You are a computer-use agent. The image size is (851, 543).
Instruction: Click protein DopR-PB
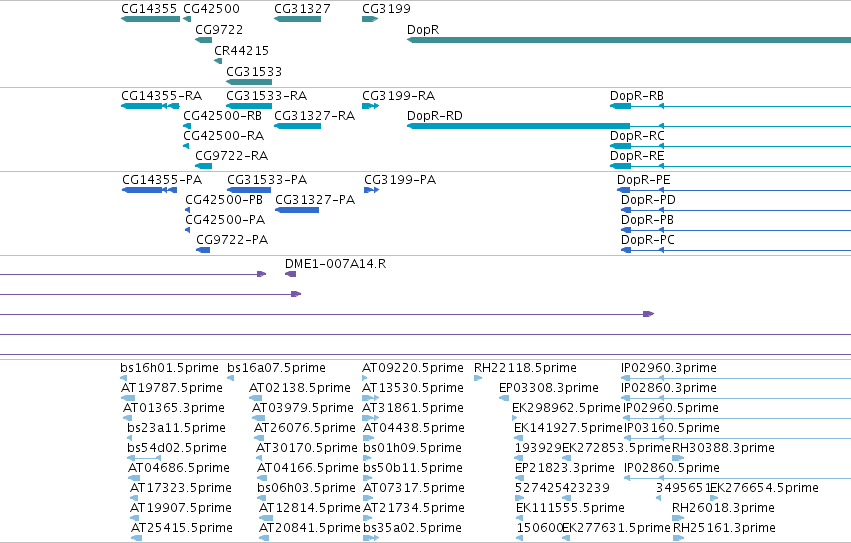[x=736, y=230]
